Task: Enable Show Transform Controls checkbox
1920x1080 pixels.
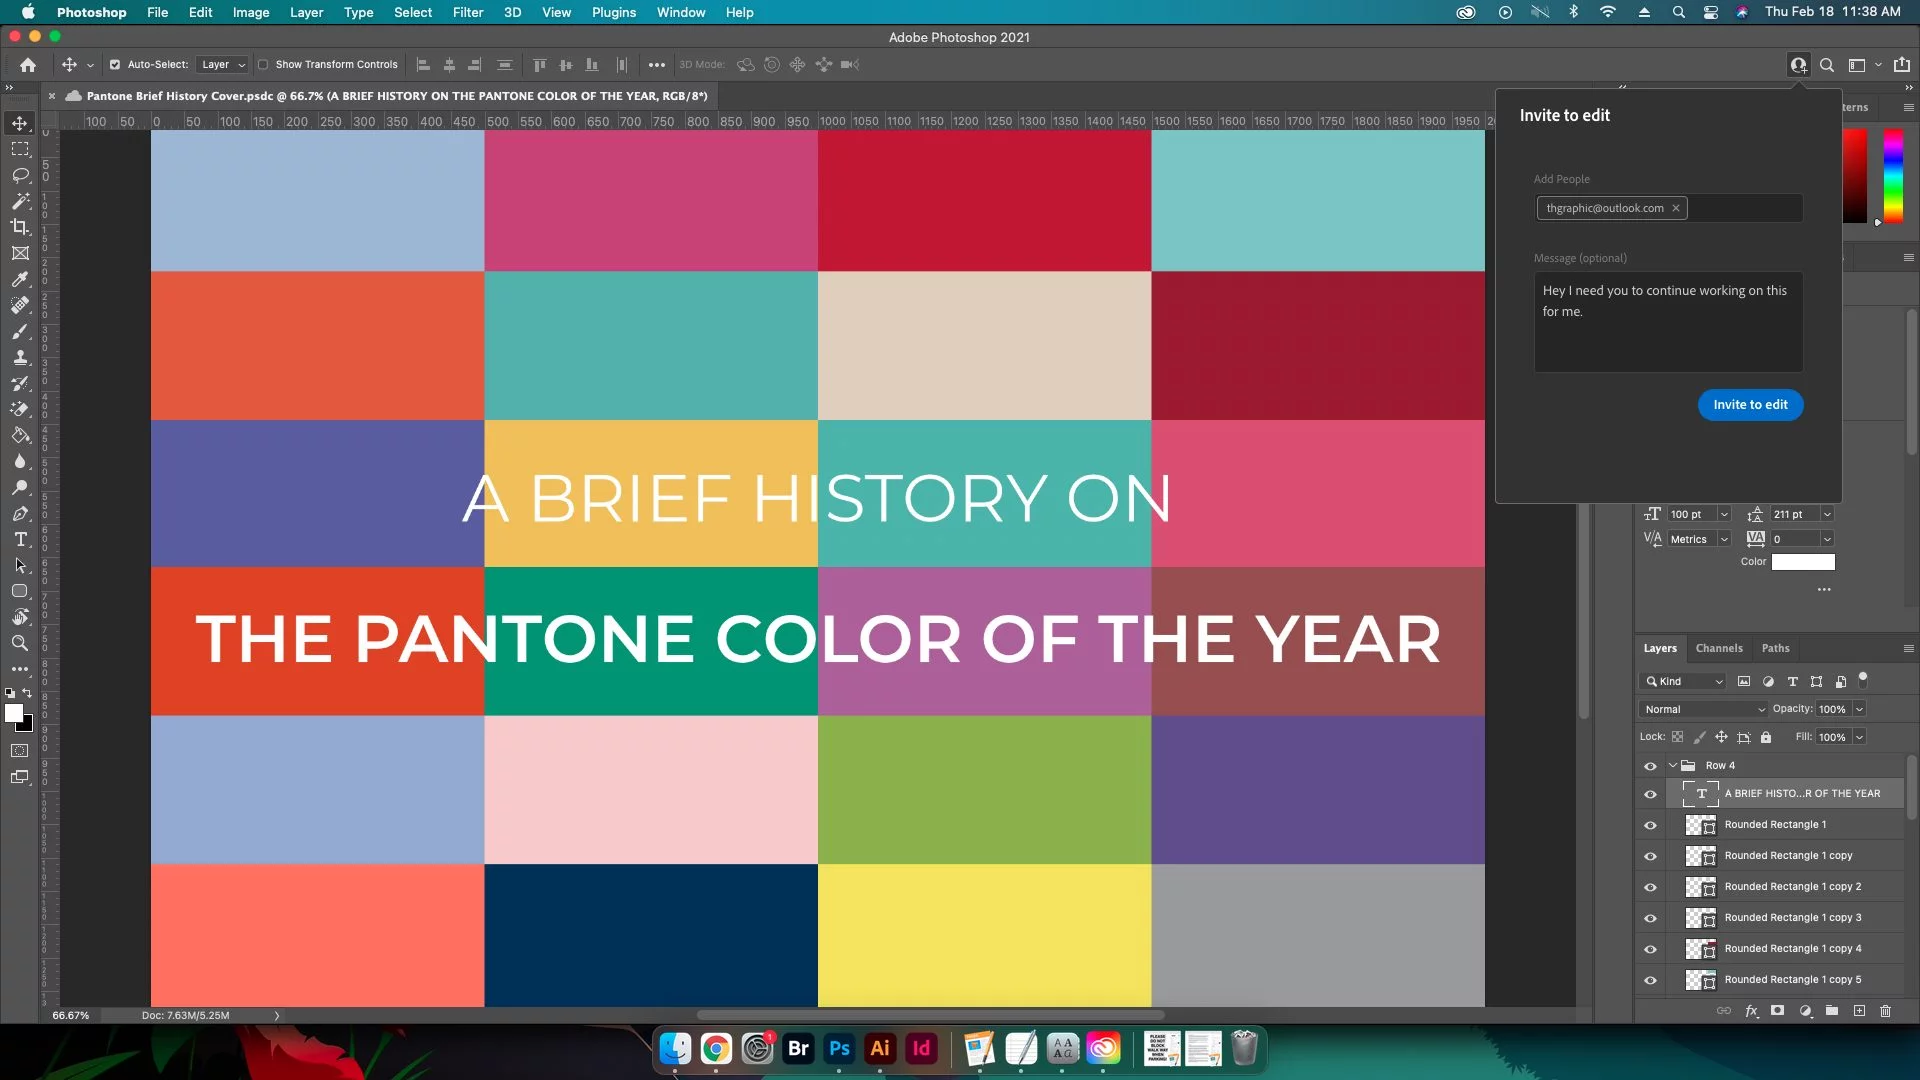Action: (263, 65)
